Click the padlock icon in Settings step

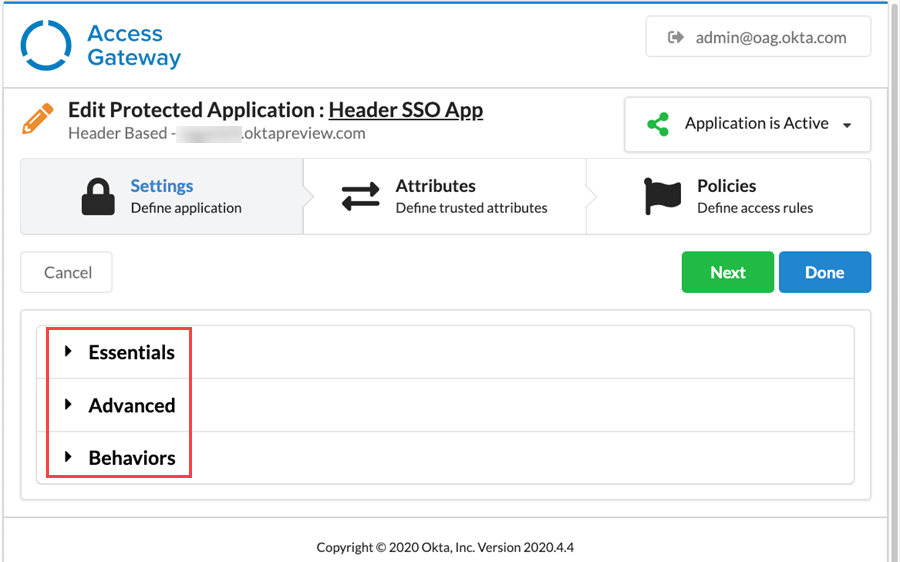point(98,196)
